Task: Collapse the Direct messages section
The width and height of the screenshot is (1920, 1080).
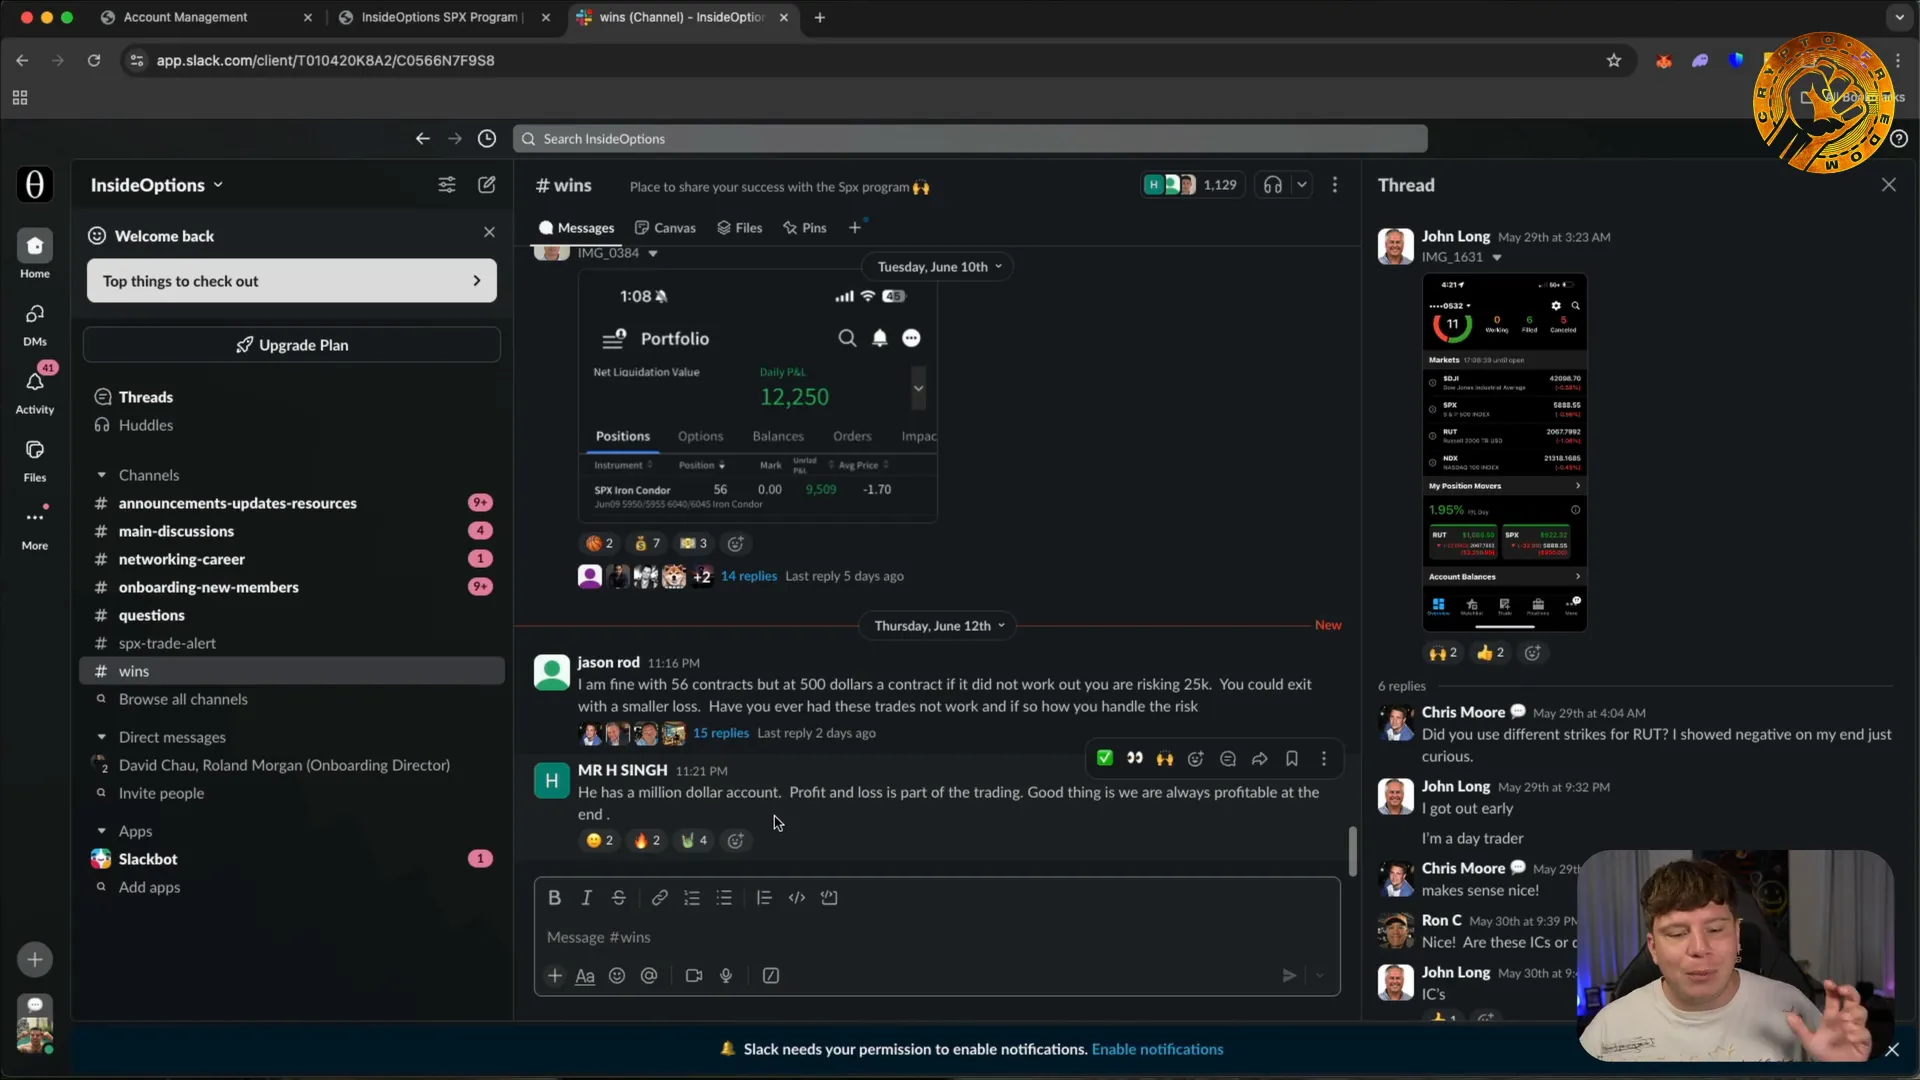Action: pyautogui.click(x=101, y=737)
